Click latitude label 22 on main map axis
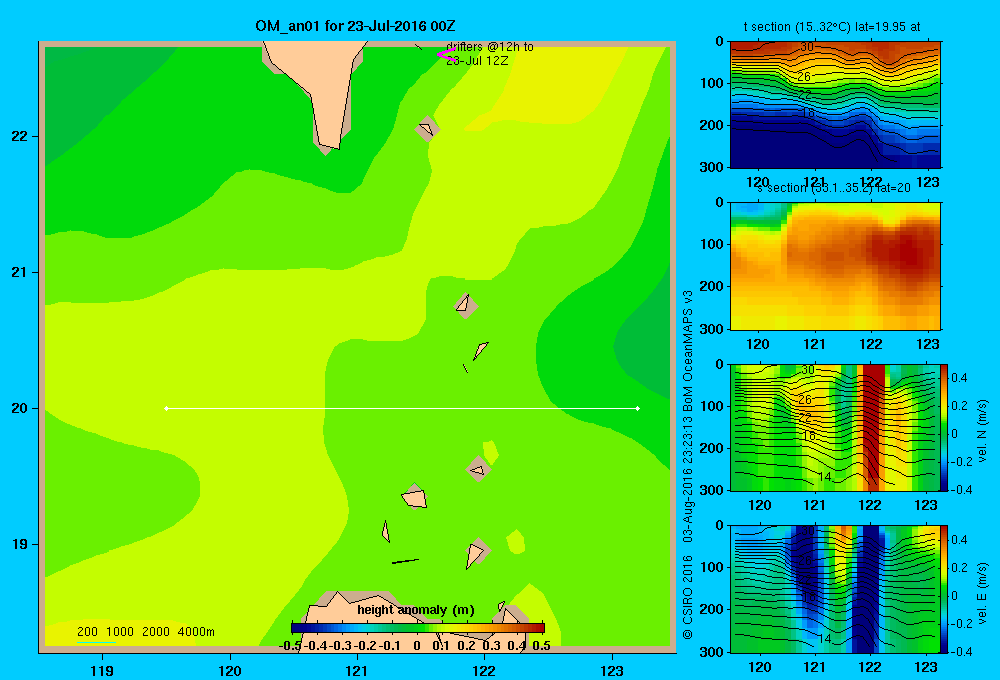This screenshot has width=1000, height=680. click(x=20, y=137)
